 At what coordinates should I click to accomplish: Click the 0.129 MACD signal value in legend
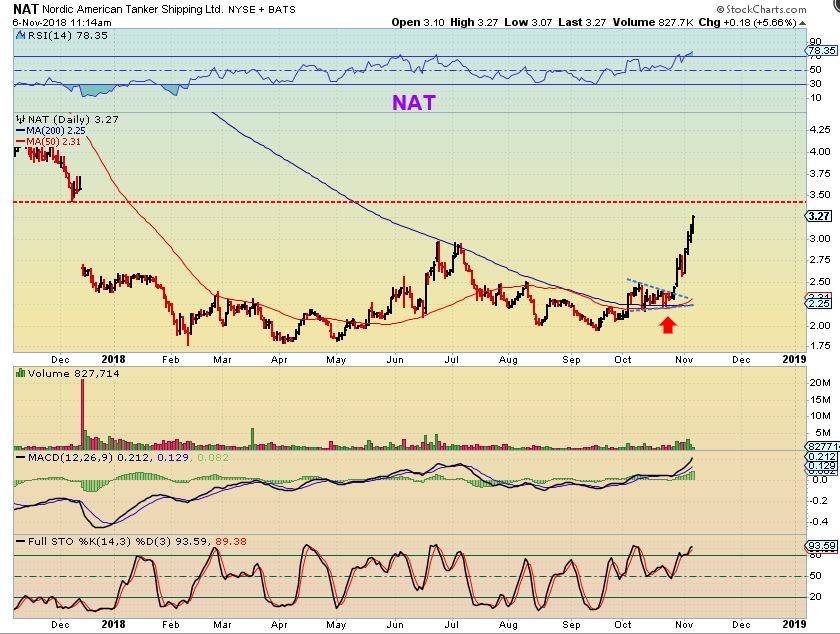pyautogui.click(x=172, y=458)
